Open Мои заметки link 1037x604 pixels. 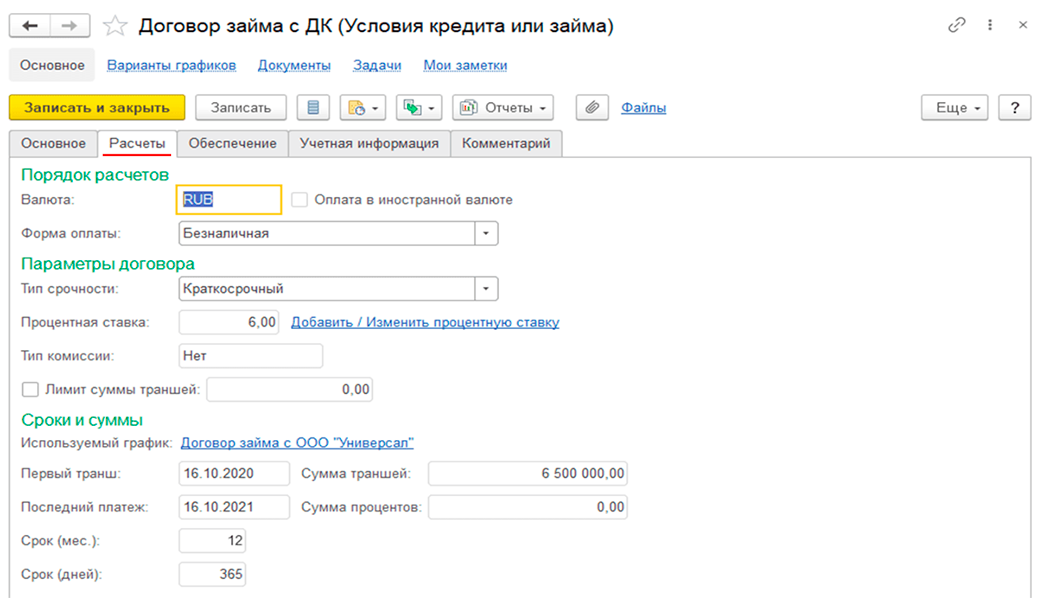coord(466,65)
